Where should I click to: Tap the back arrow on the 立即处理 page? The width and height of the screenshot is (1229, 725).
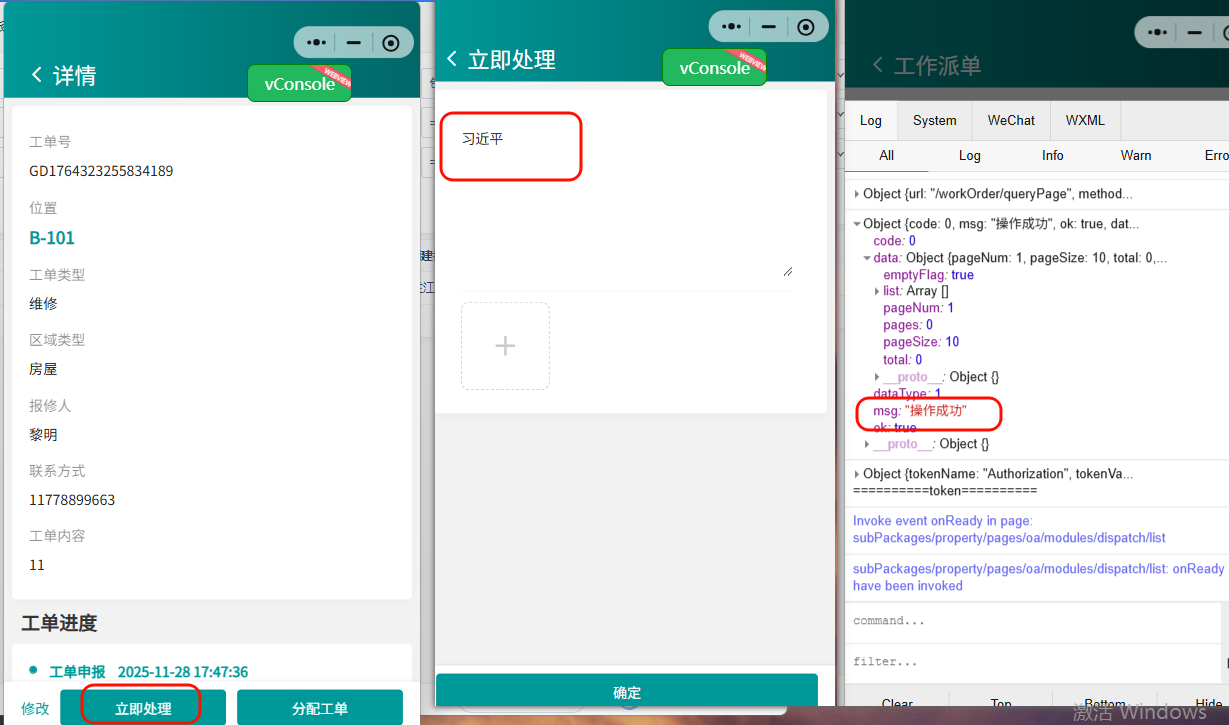tap(454, 59)
